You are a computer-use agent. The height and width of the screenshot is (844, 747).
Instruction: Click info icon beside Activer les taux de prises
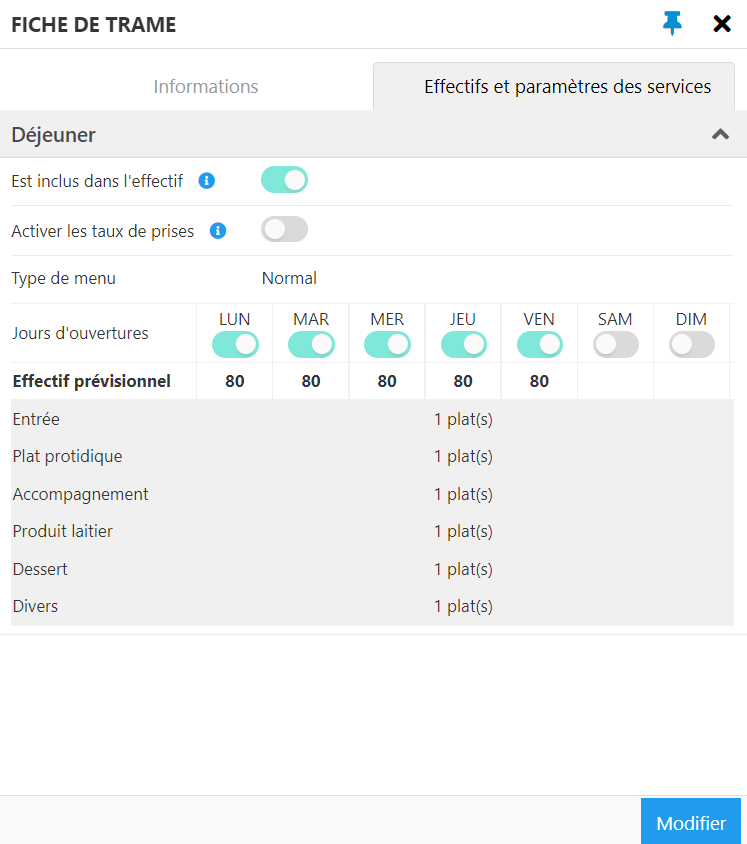click(x=218, y=231)
